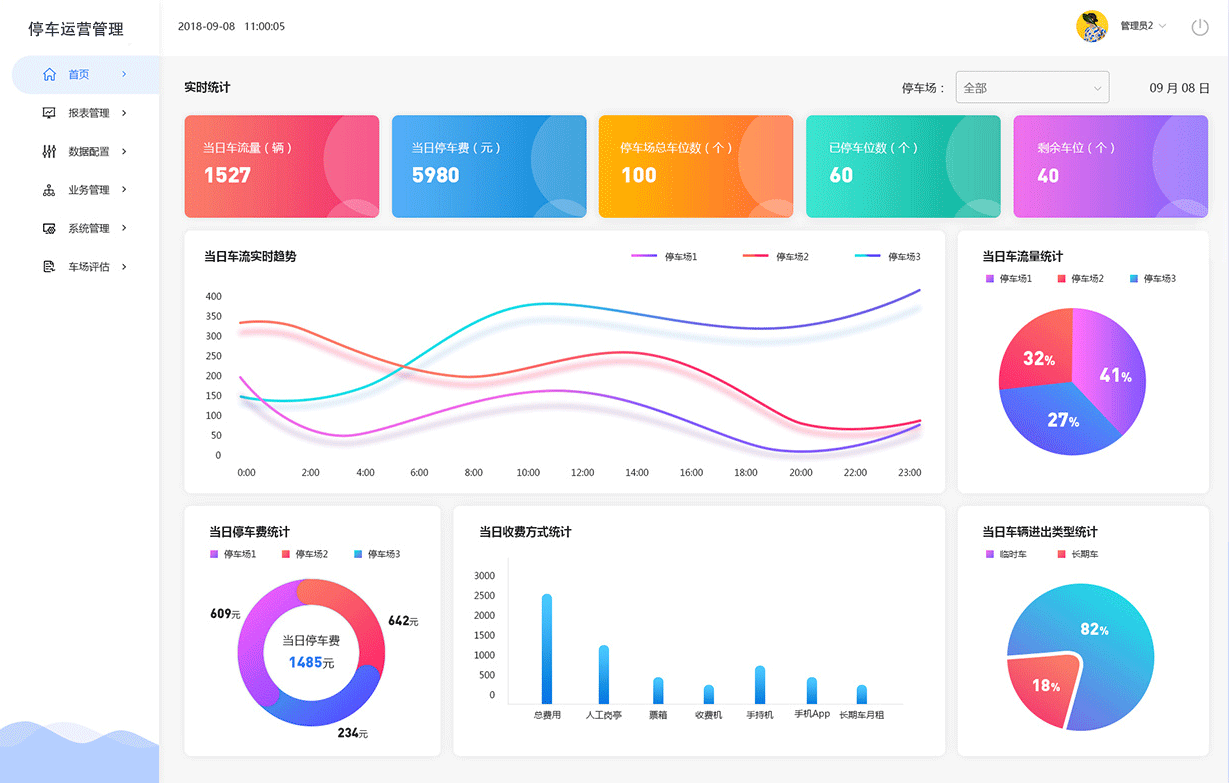Click the system management gear icon
The width and height of the screenshot is (1229, 783).
(x=49, y=228)
